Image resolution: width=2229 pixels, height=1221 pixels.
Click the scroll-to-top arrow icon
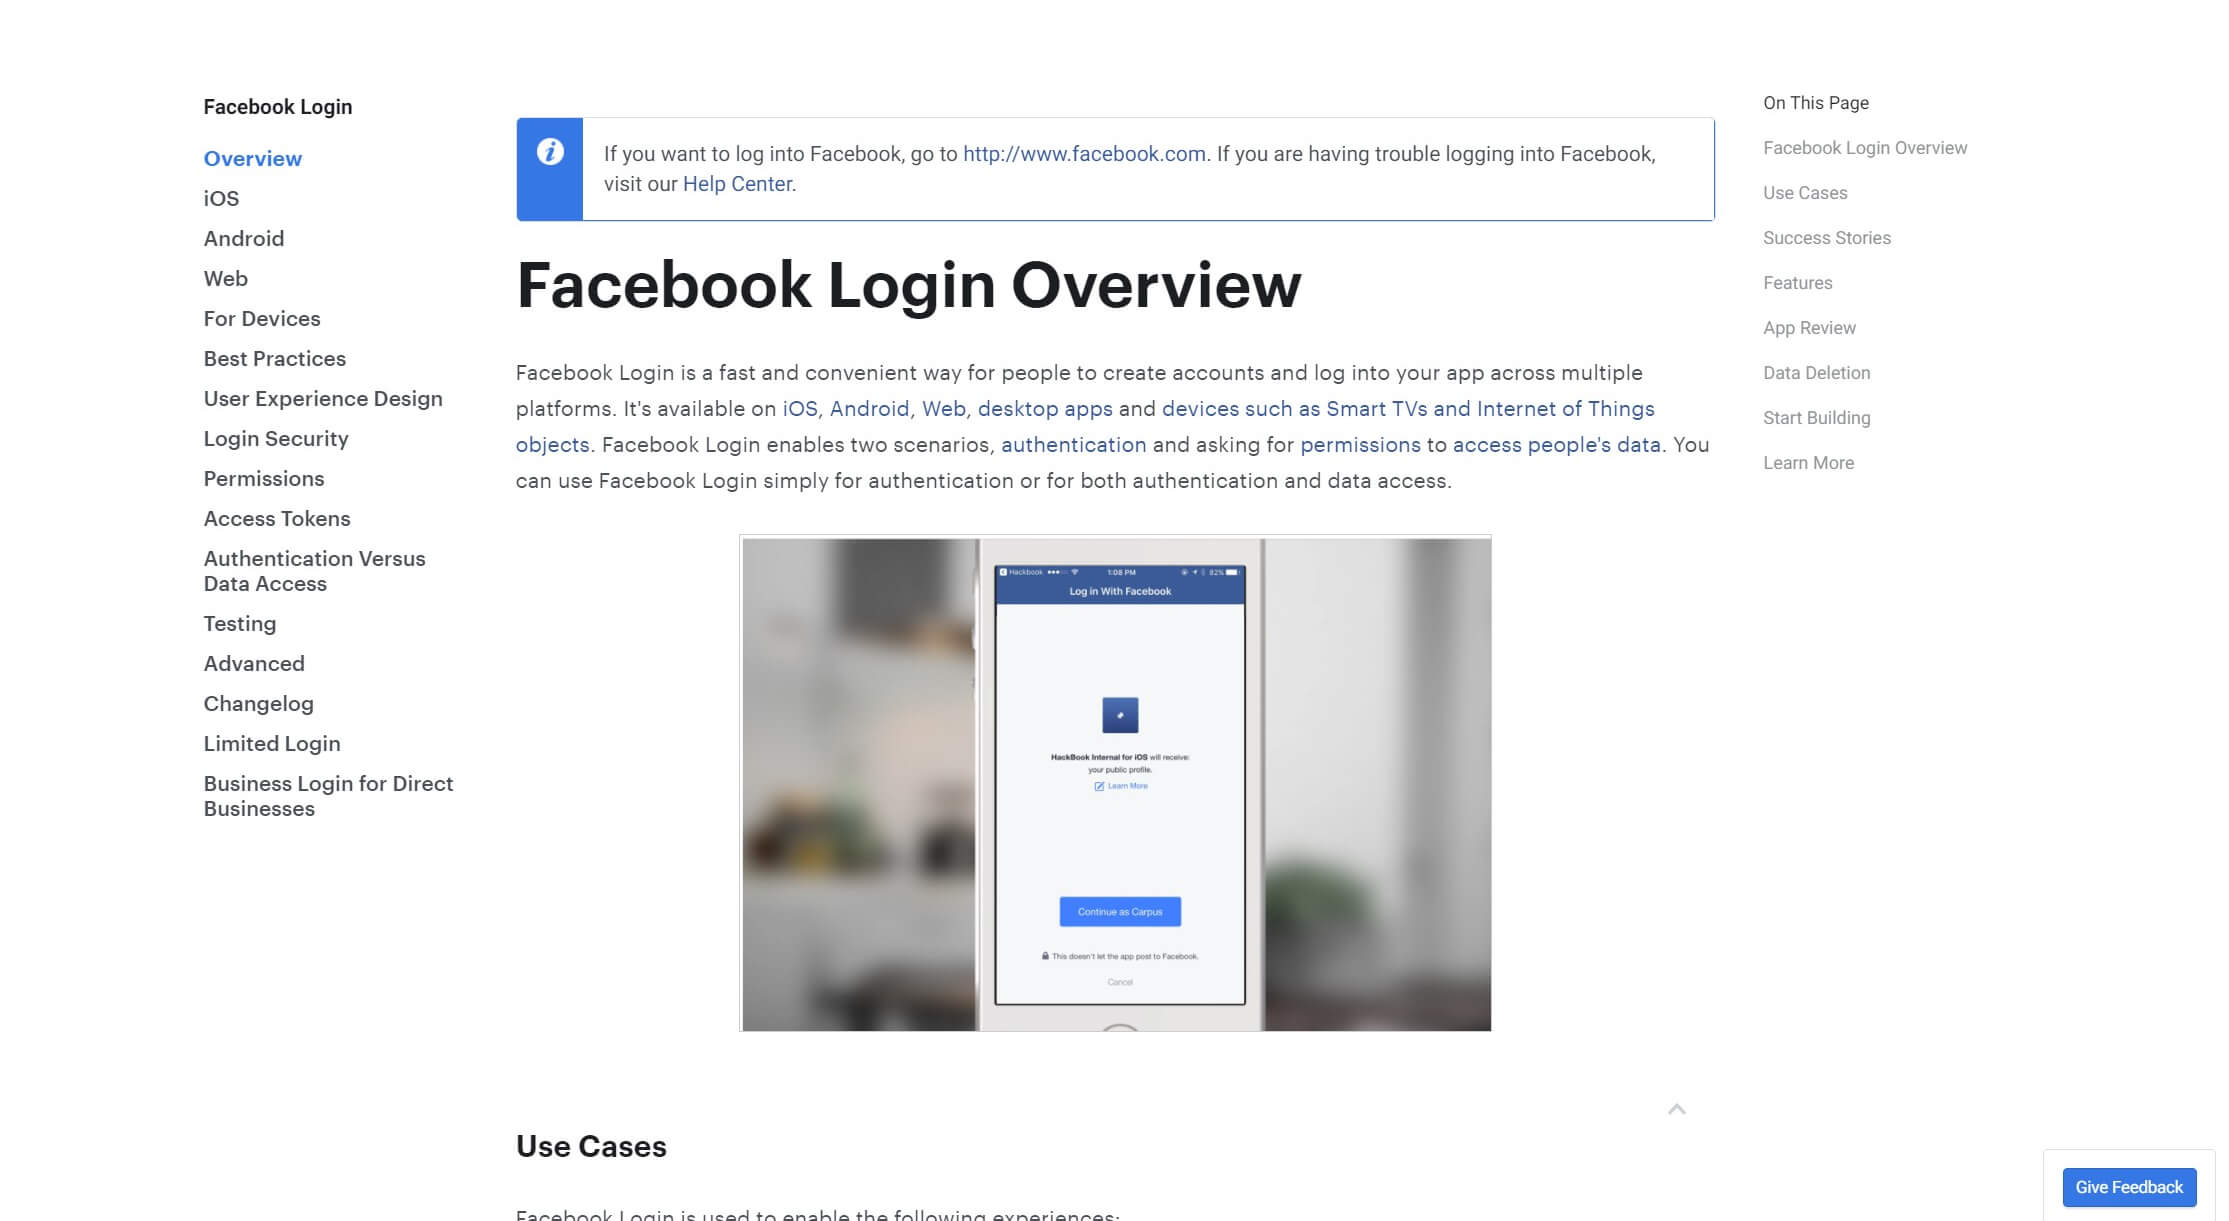point(1677,1108)
